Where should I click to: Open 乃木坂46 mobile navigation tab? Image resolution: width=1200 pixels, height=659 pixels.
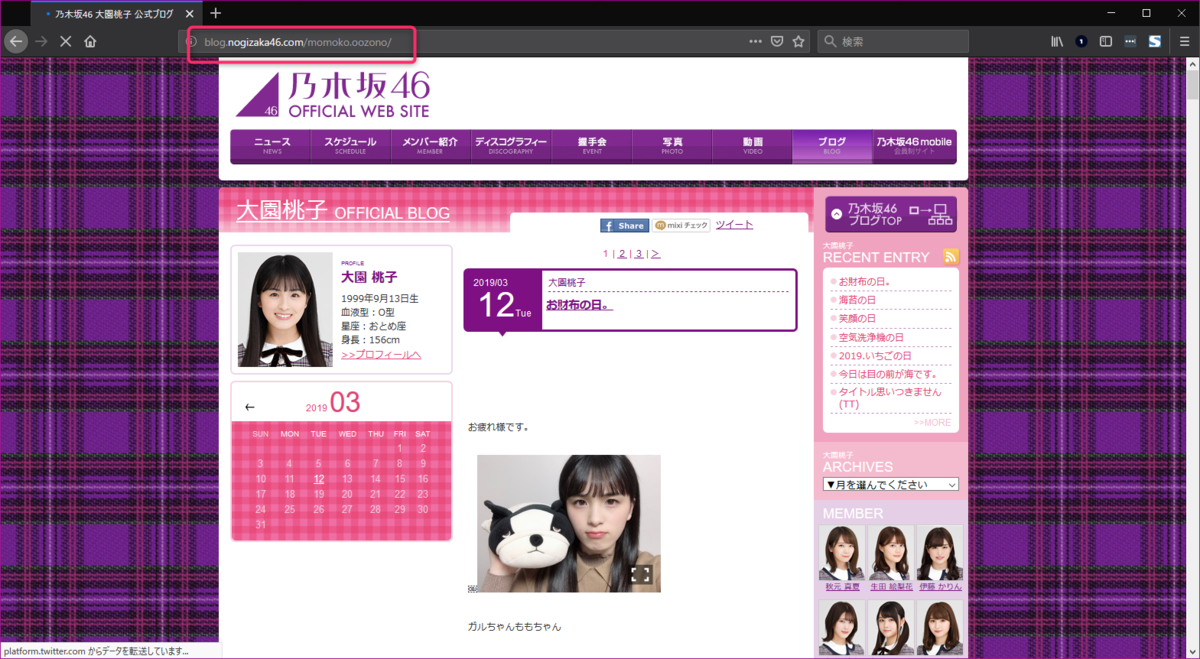click(914, 146)
